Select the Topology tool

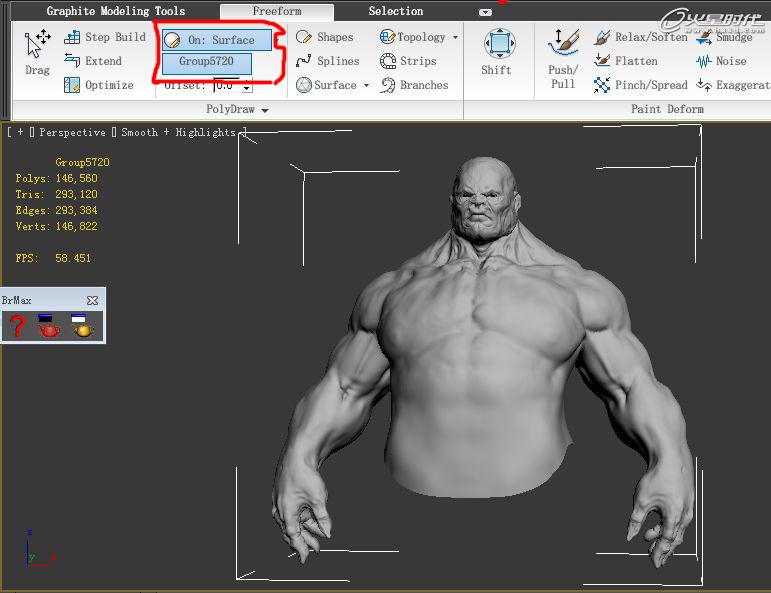[x=413, y=37]
